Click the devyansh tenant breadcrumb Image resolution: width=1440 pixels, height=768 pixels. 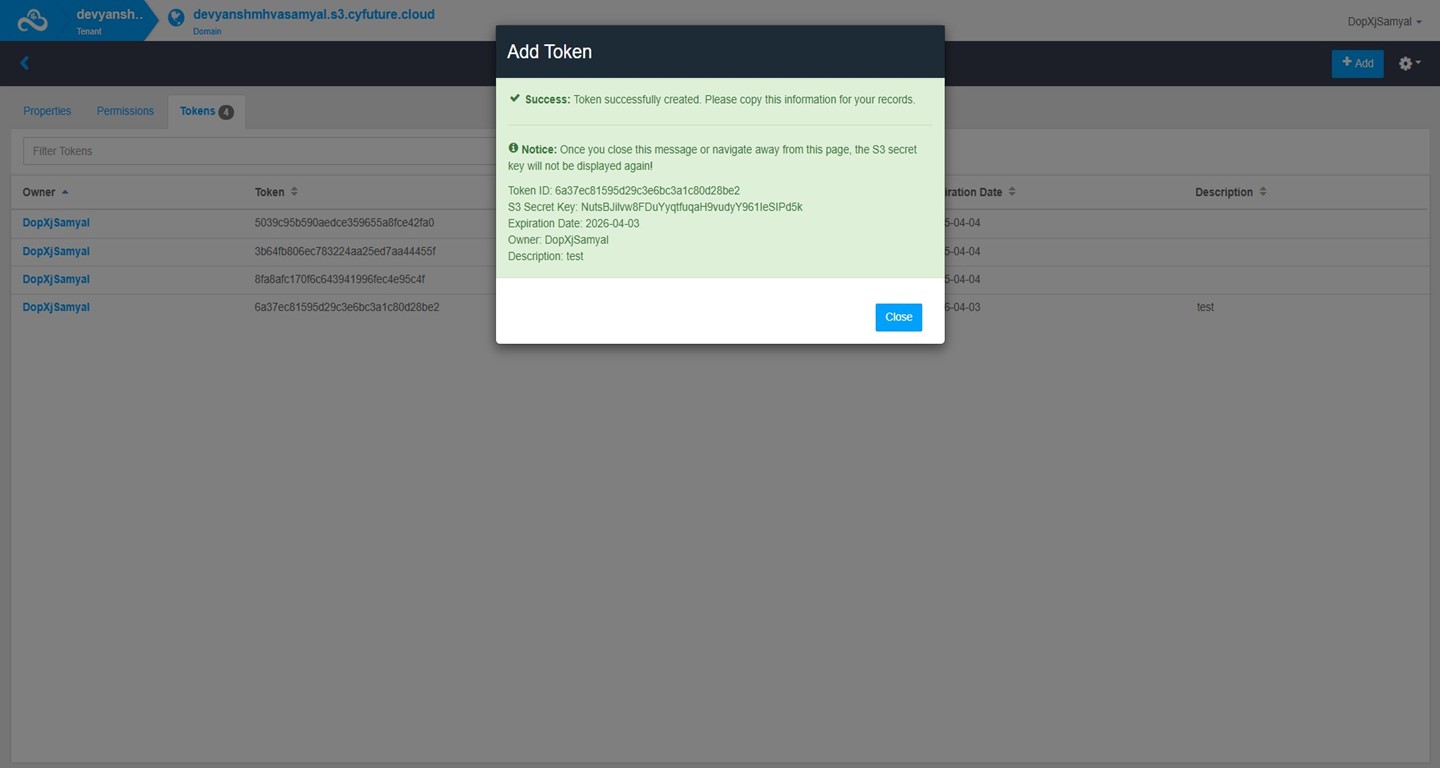109,15
